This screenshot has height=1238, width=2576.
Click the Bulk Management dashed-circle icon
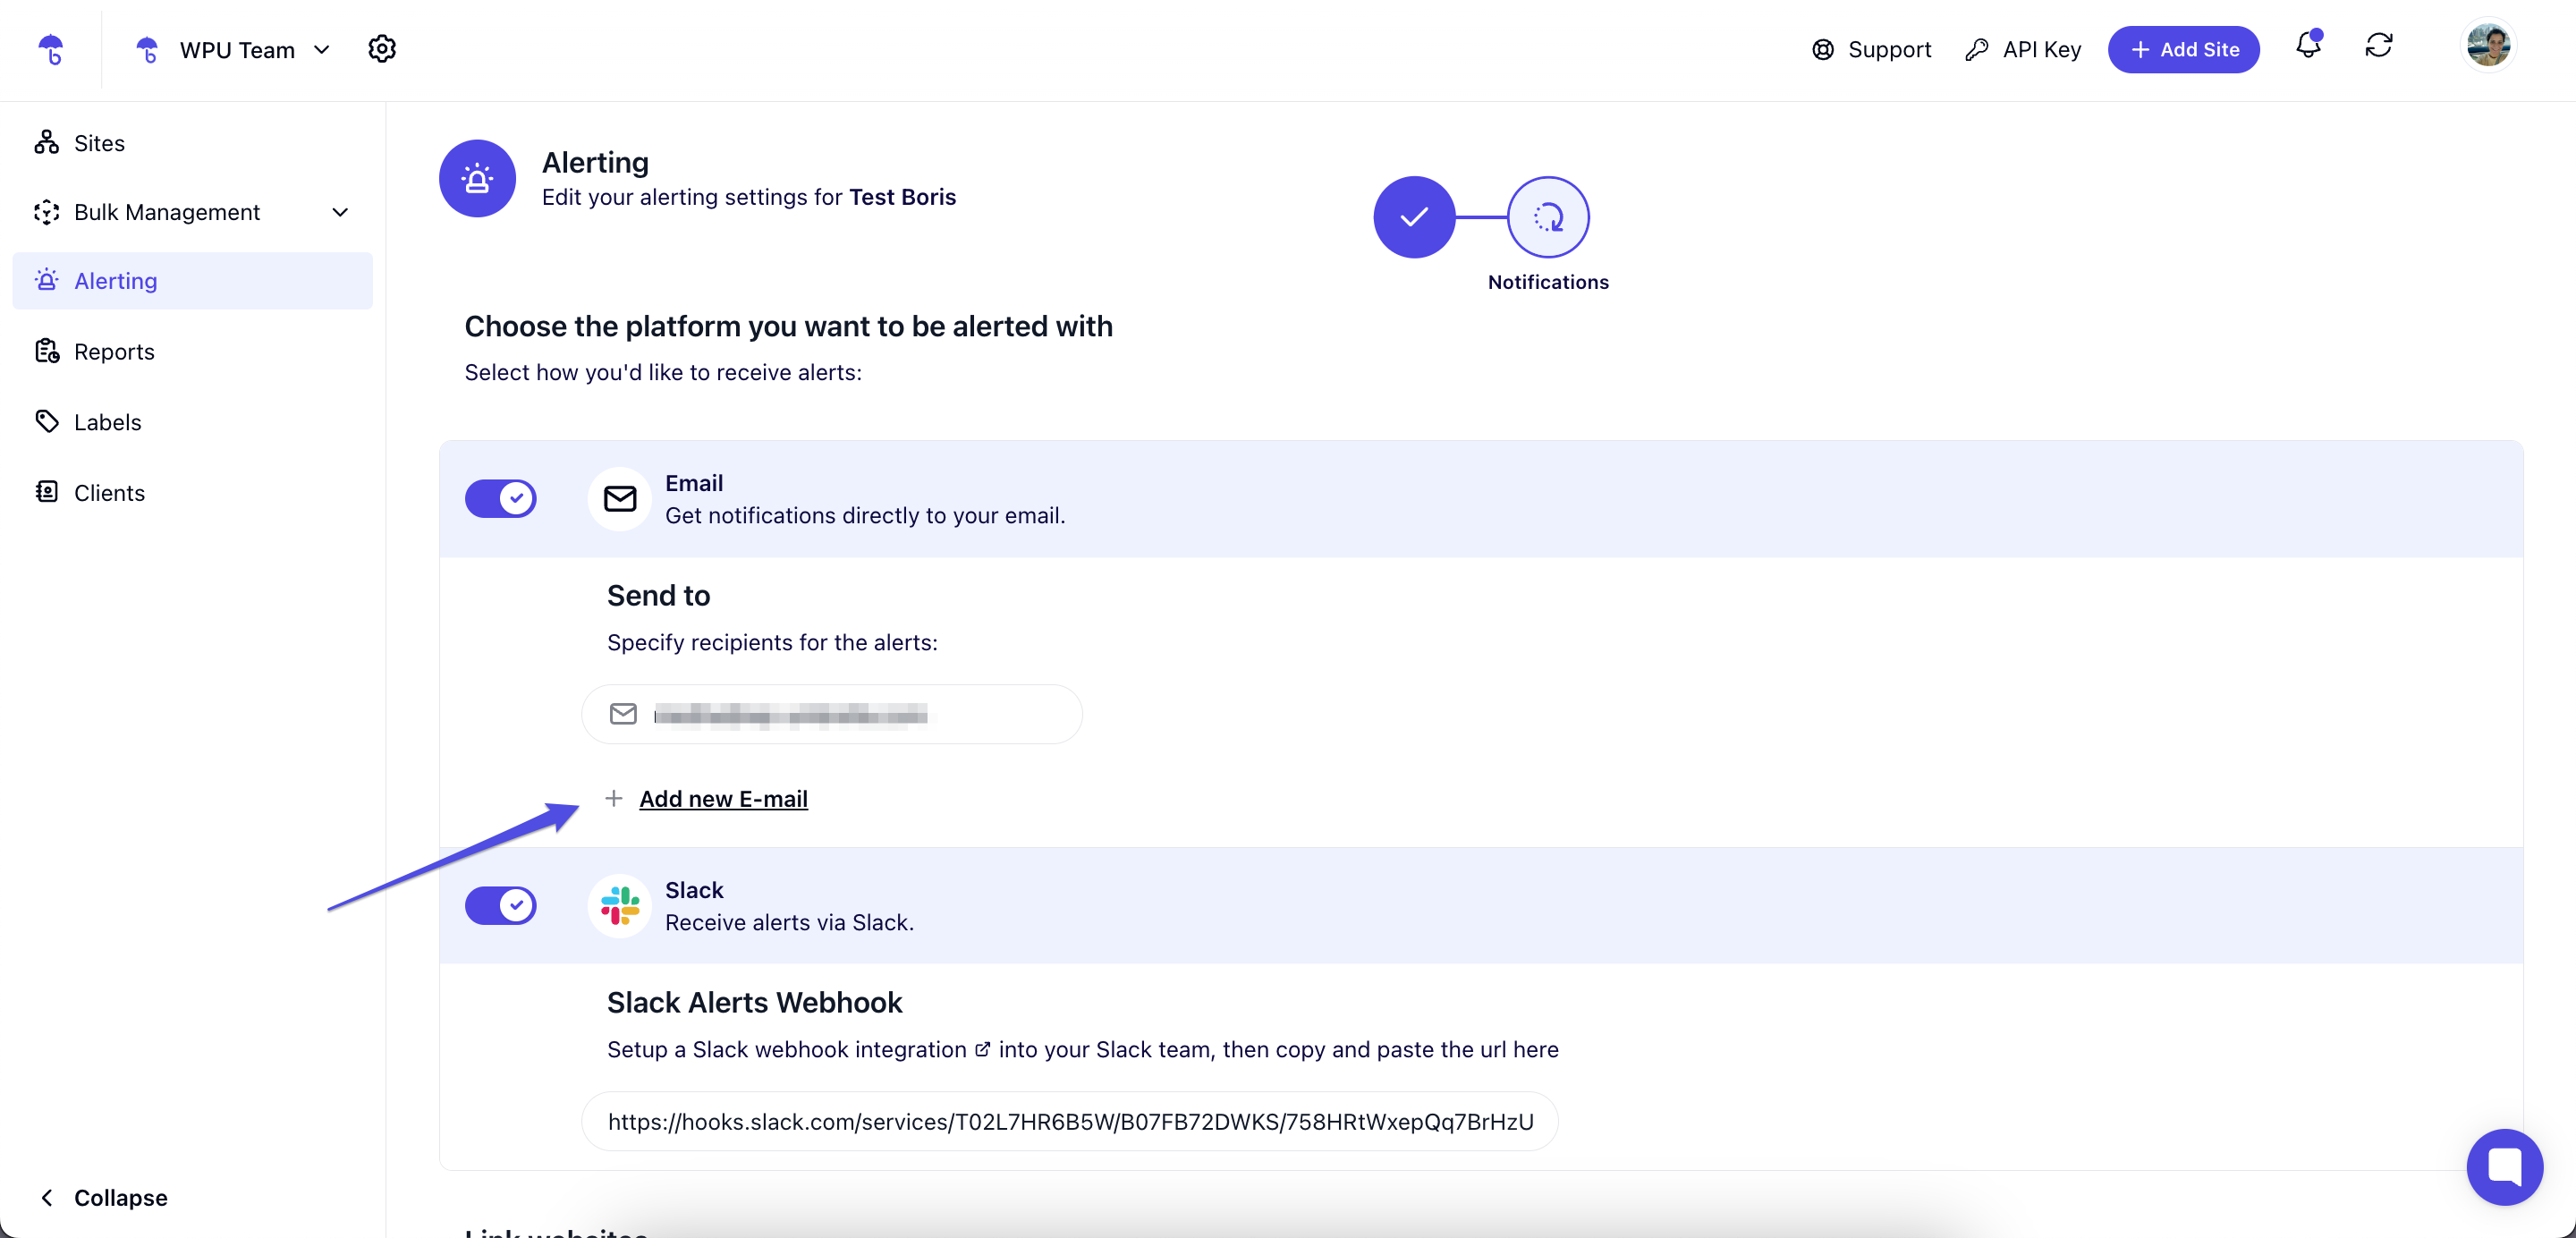[46, 212]
